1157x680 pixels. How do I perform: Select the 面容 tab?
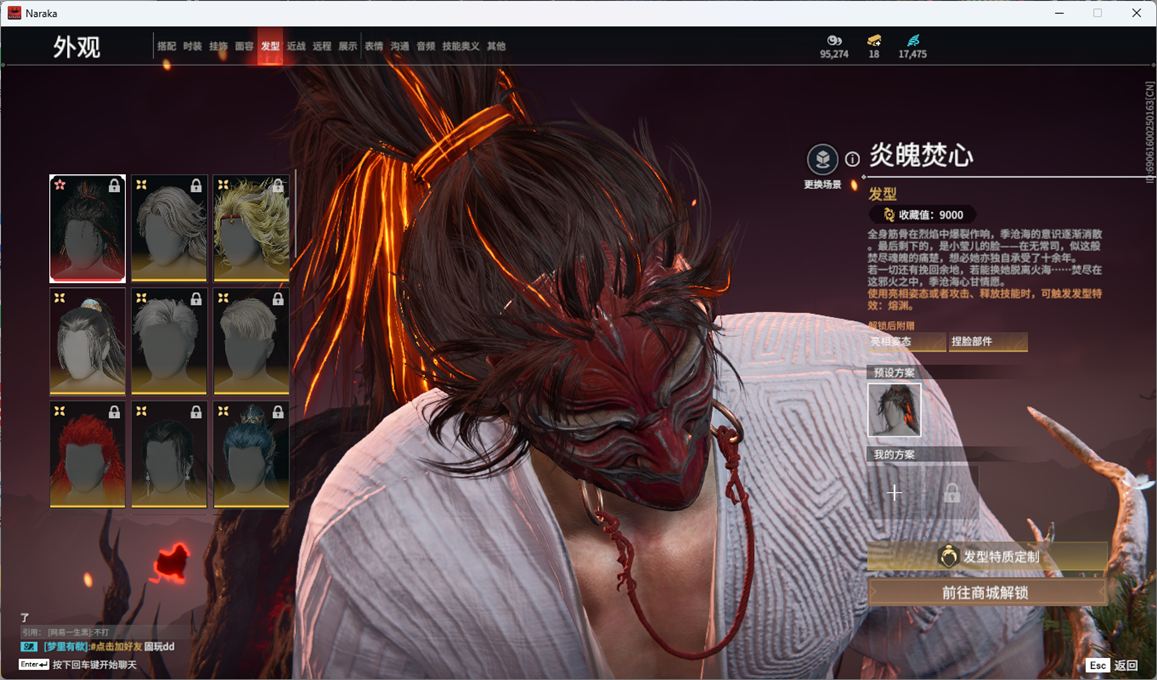pos(244,46)
